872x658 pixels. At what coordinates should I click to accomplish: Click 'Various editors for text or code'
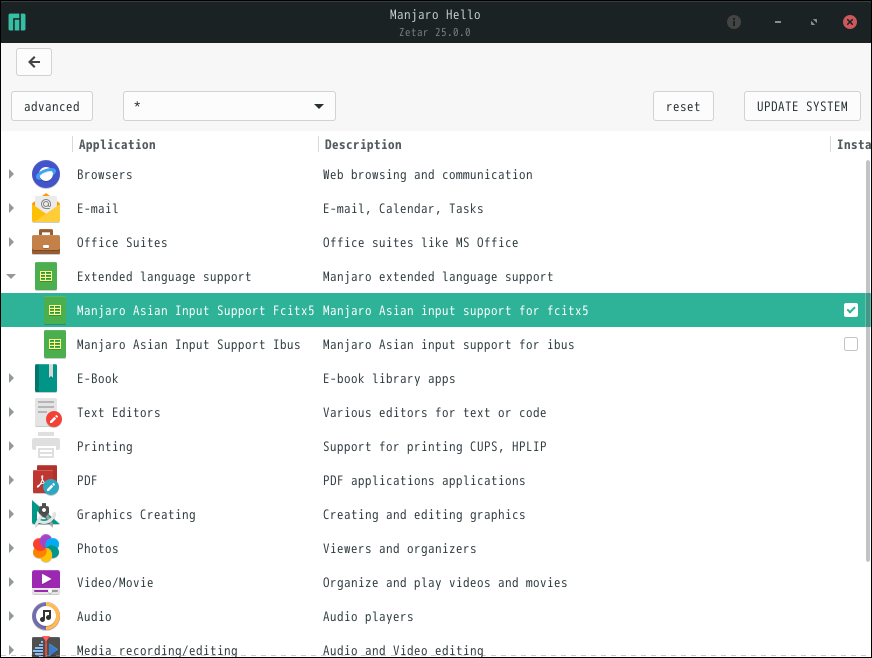coord(434,412)
